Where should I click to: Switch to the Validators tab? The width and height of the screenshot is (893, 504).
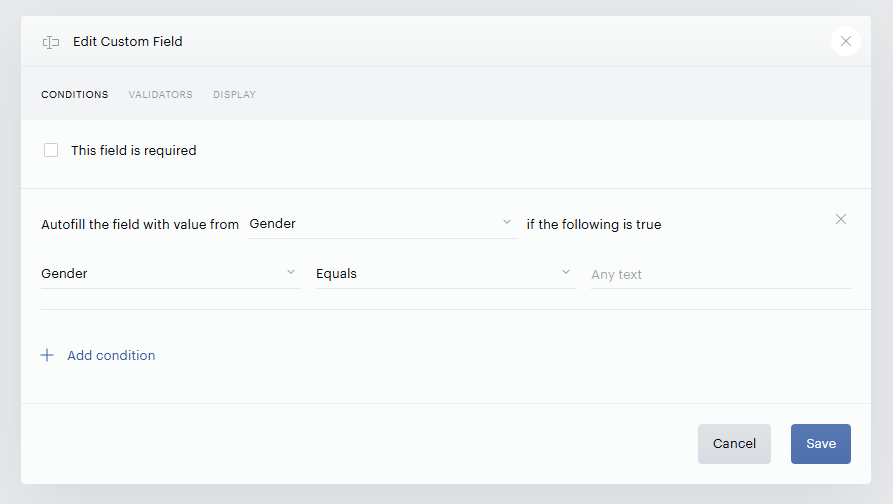(161, 95)
